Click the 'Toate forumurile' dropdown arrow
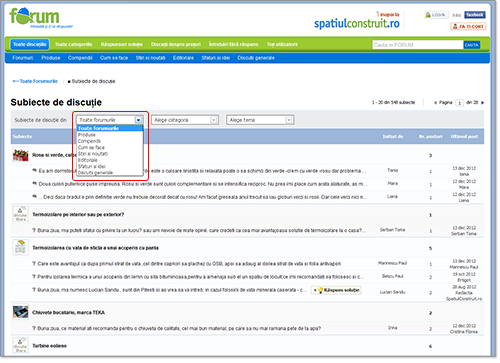500x363 pixels. click(138, 120)
